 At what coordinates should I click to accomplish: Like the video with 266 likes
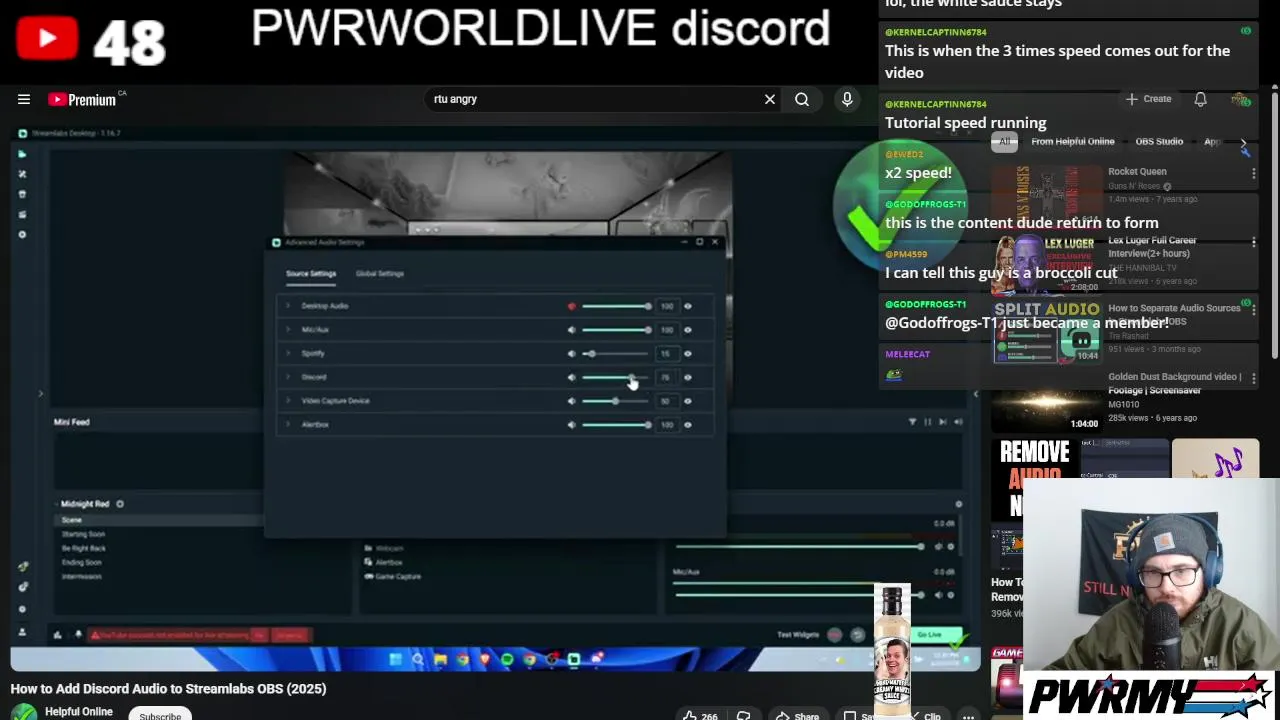coord(700,715)
